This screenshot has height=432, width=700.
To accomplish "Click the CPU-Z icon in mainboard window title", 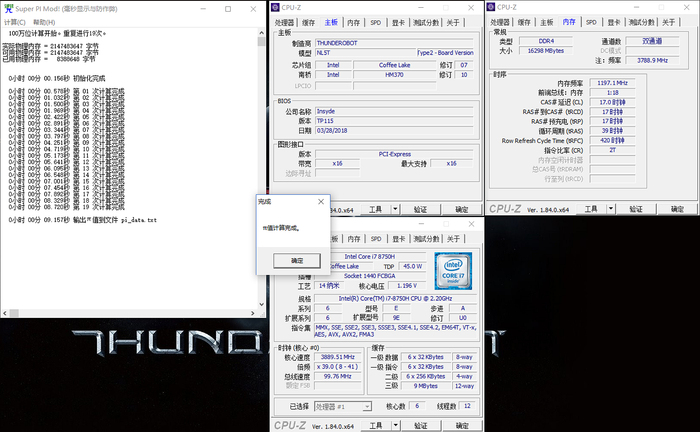I will (275, 8).
